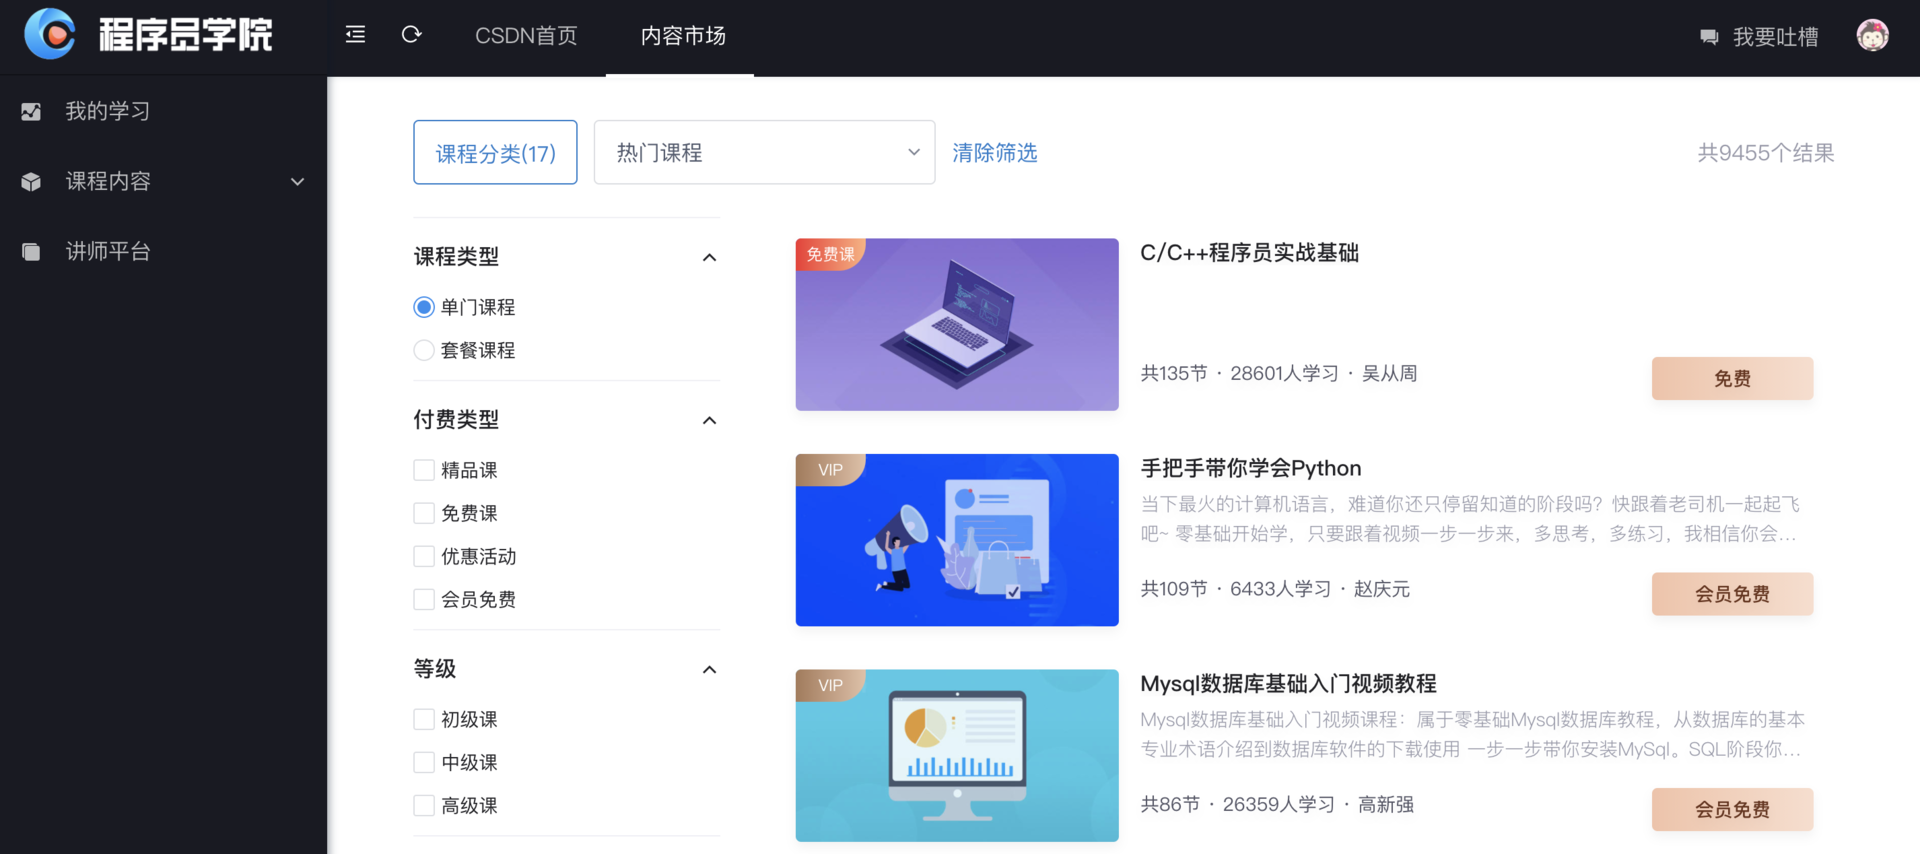The width and height of the screenshot is (1920, 854).
Task: Click the 程序员学院 logo icon
Action: tap(50, 34)
